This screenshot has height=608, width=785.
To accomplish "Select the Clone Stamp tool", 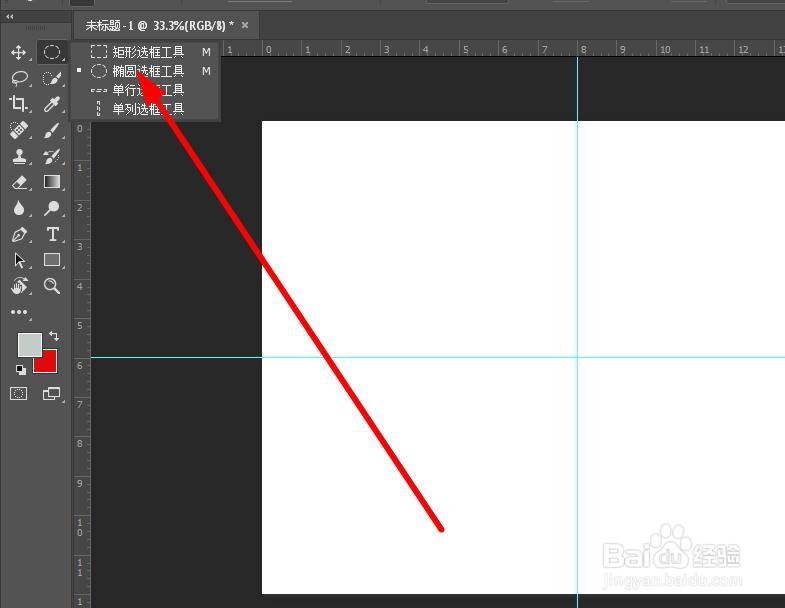I will pyautogui.click(x=19, y=156).
